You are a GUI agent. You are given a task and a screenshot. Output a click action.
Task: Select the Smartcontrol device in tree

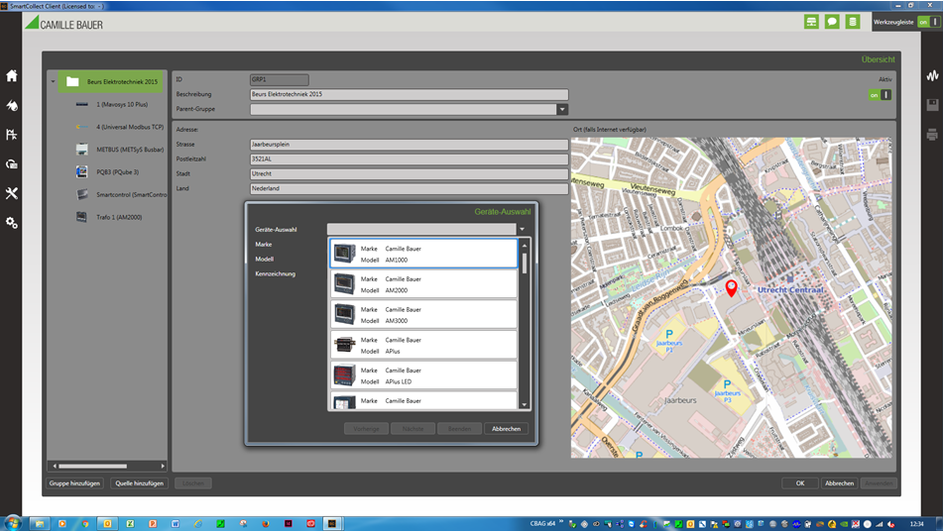(120, 195)
